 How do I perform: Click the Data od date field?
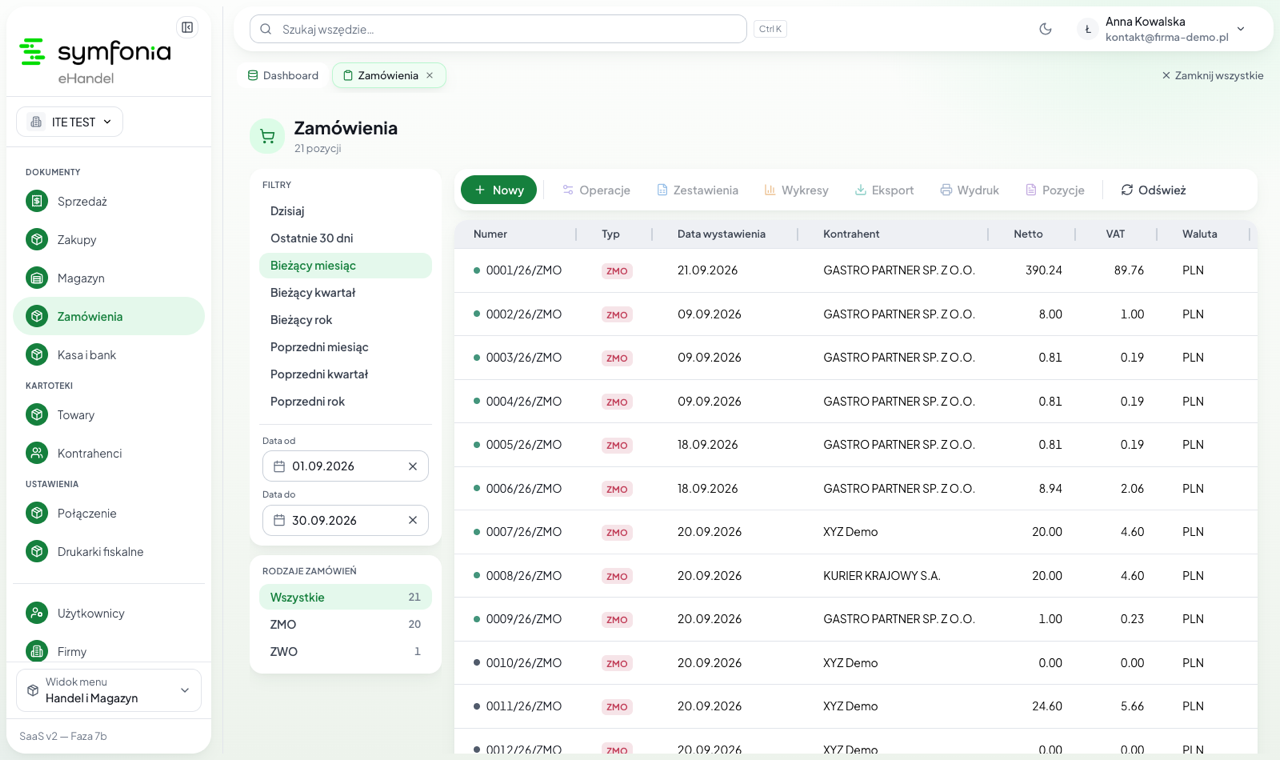click(345, 466)
